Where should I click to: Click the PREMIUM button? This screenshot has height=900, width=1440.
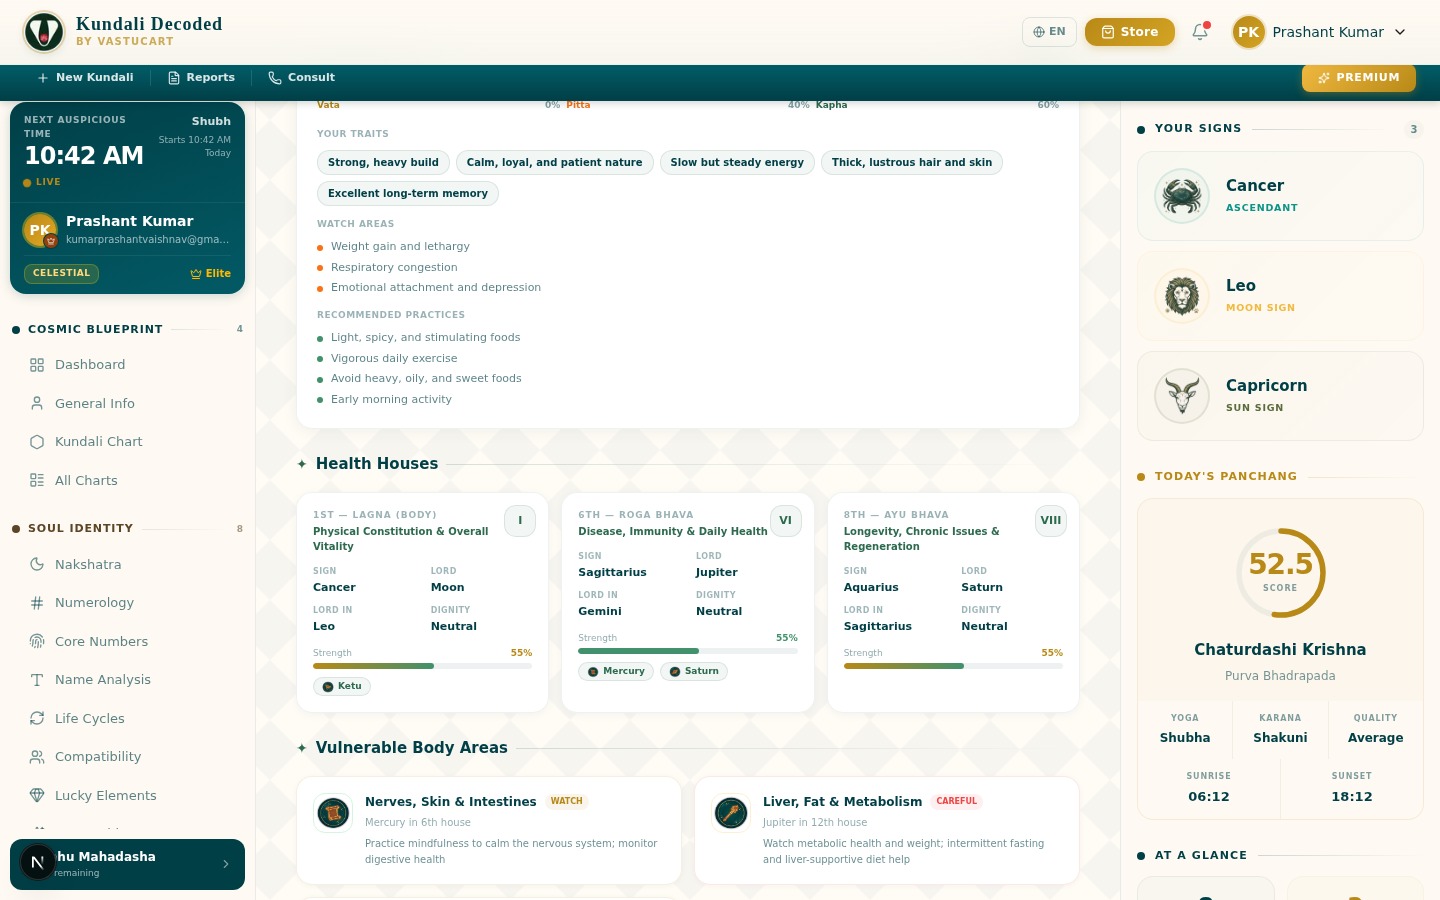pos(1358,78)
